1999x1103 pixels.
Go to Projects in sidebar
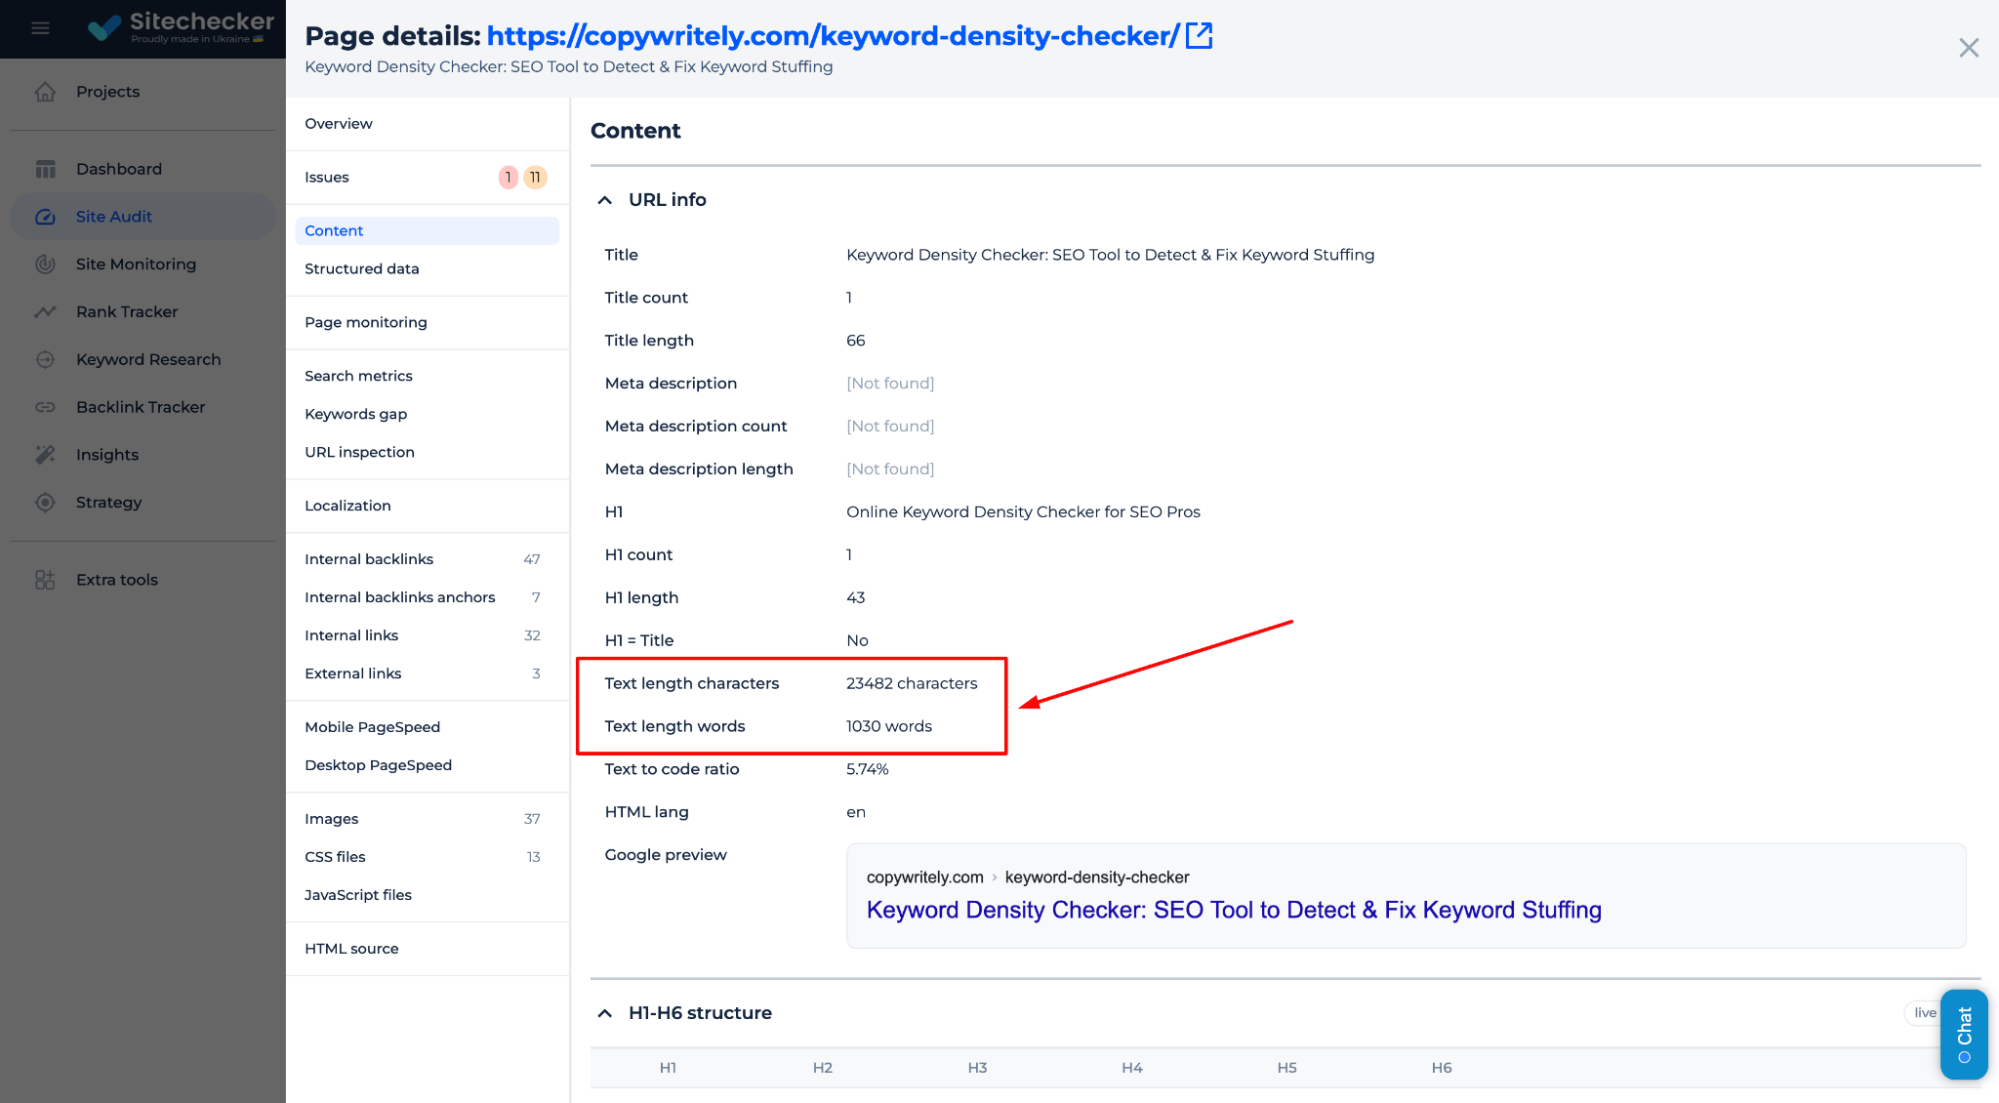click(108, 91)
